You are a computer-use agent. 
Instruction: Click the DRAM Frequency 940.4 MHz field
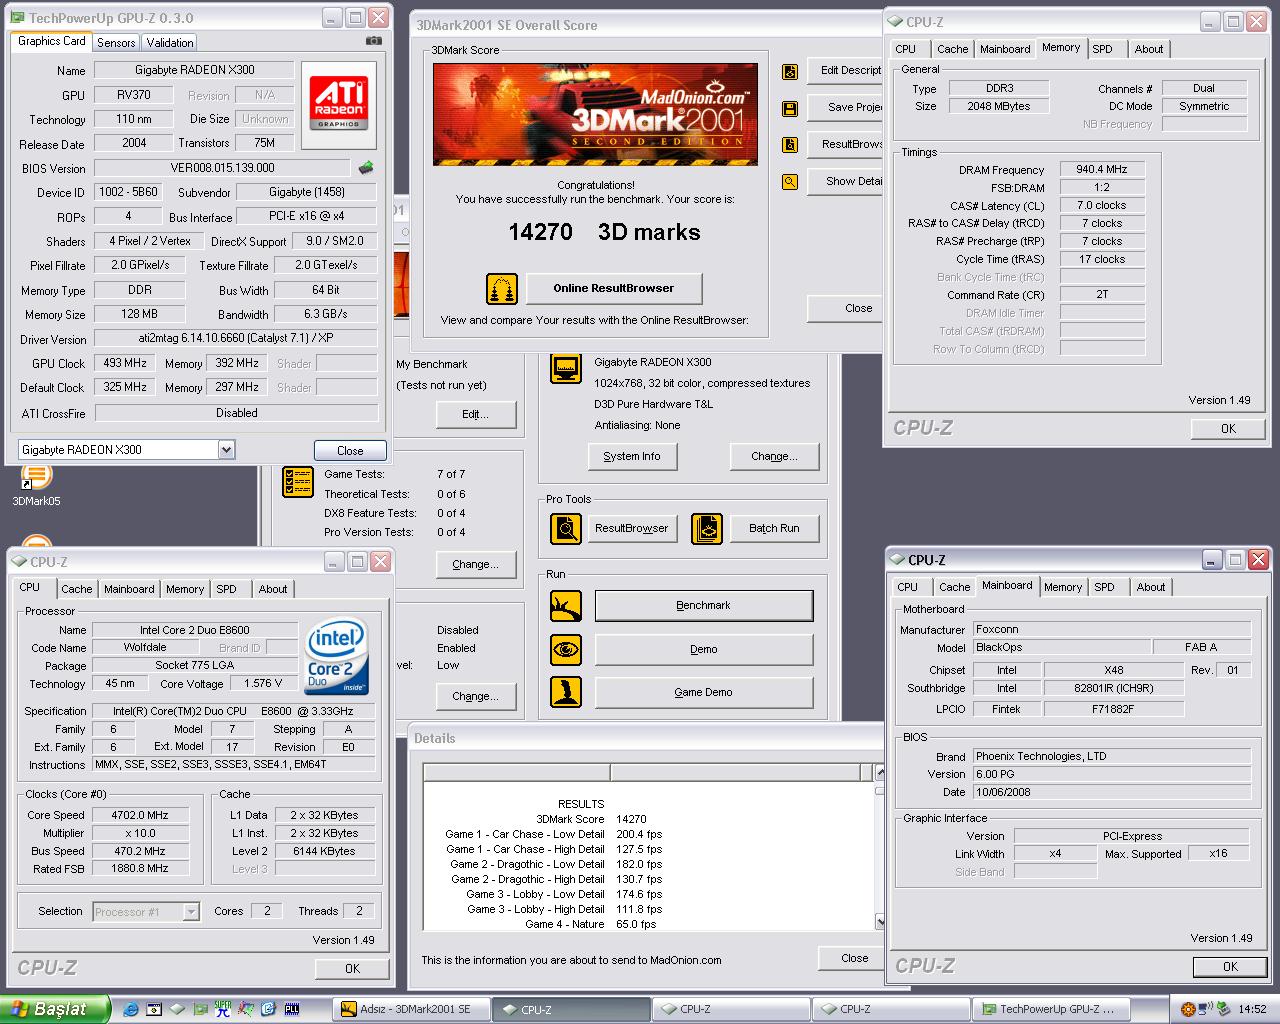pos(1101,169)
